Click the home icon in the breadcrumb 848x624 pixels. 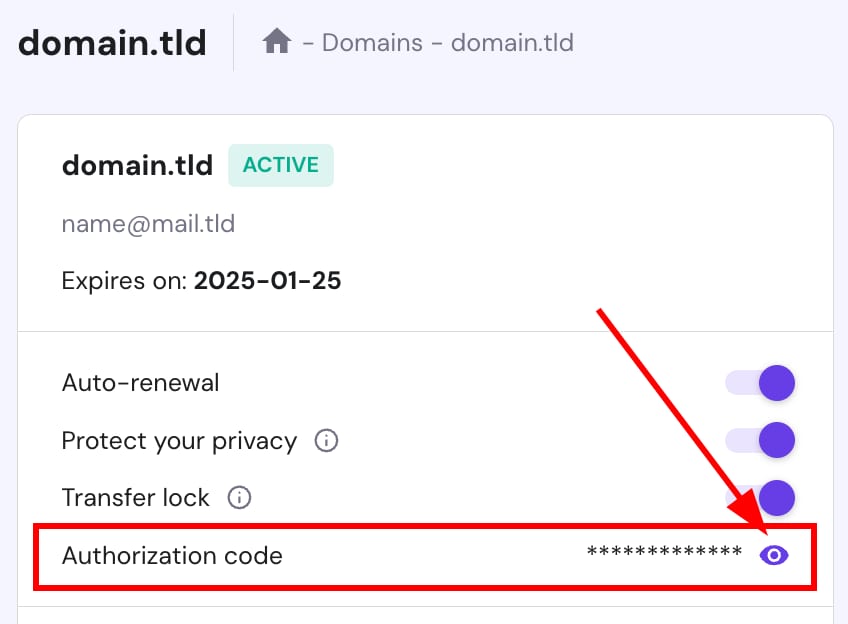[x=277, y=42]
